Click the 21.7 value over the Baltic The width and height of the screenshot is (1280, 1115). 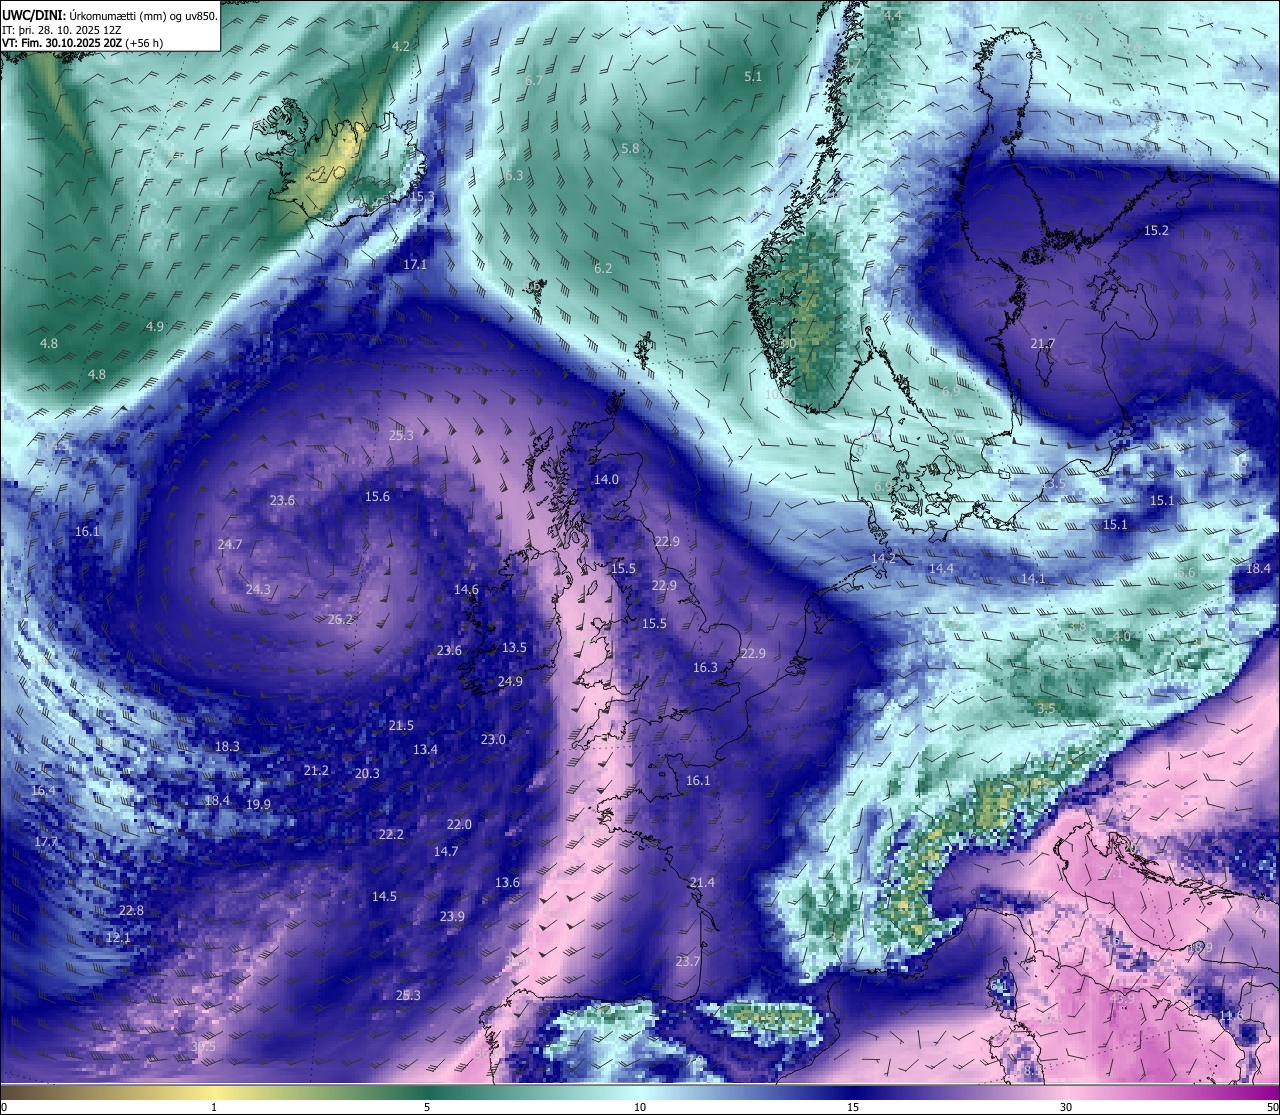(x=1043, y=343)
